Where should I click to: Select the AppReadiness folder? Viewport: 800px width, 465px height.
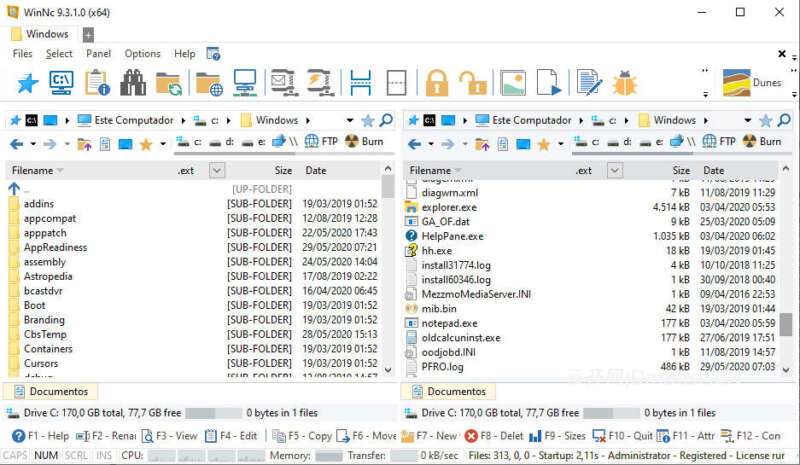pyautogui.click(x=55, y=247)
